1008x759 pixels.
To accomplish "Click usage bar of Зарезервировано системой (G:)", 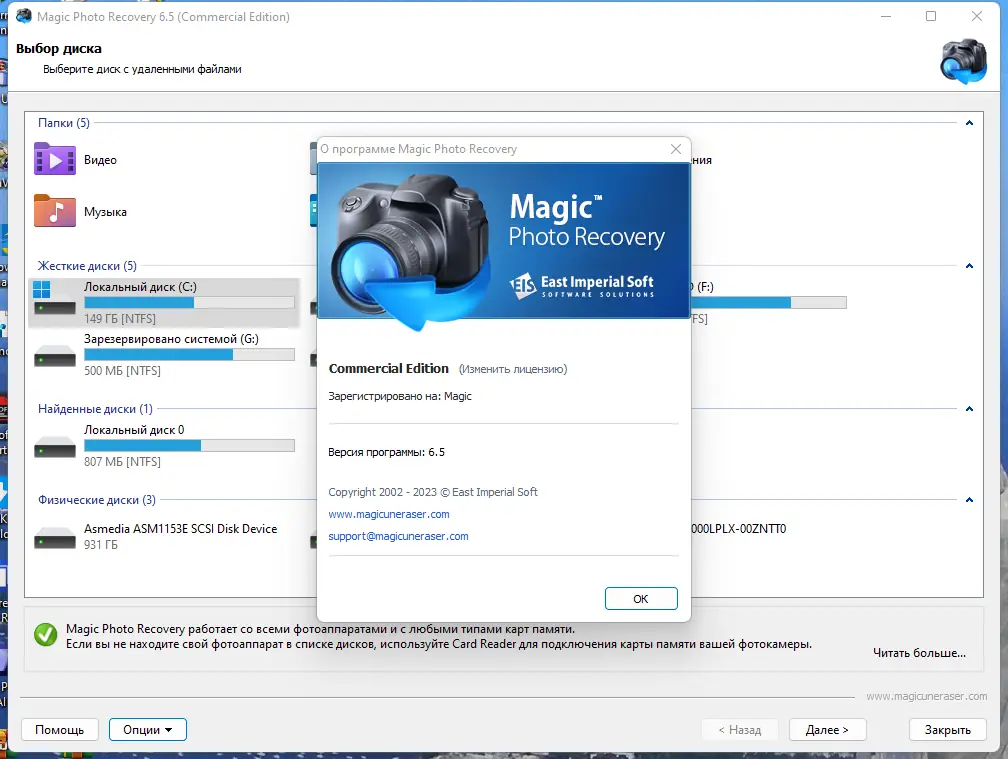I will coord(189,355).
